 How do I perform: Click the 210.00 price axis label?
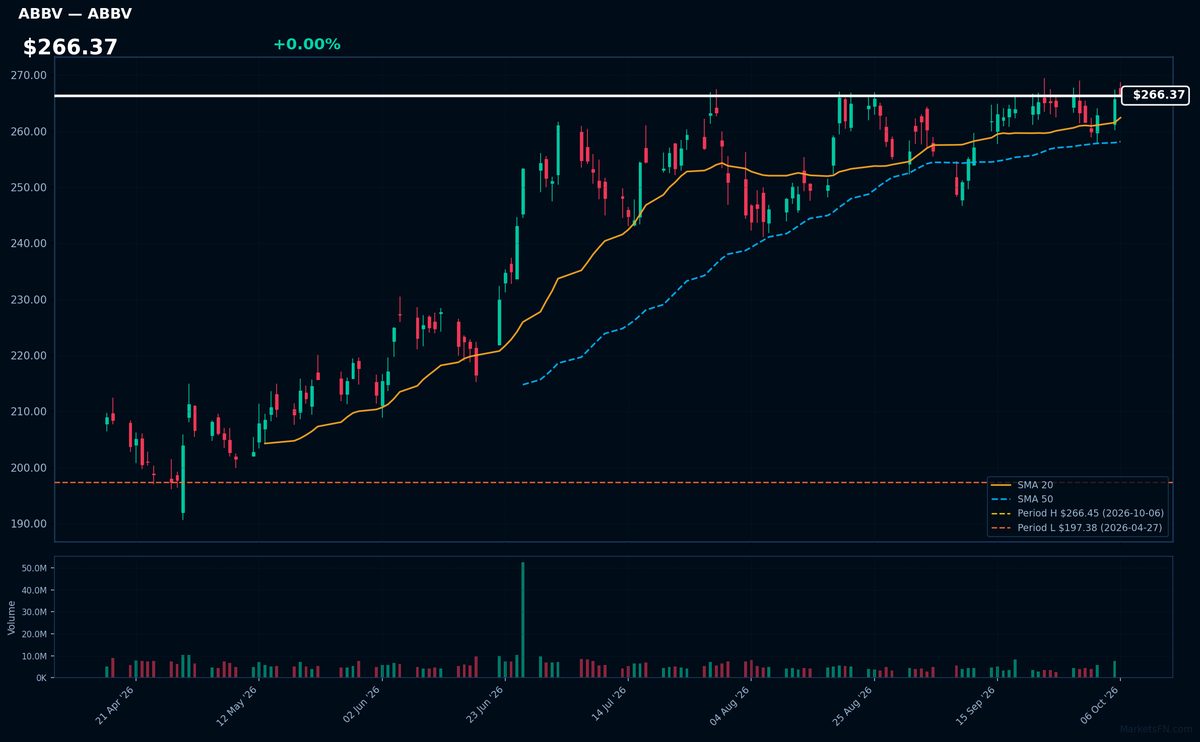click(28, 412)
